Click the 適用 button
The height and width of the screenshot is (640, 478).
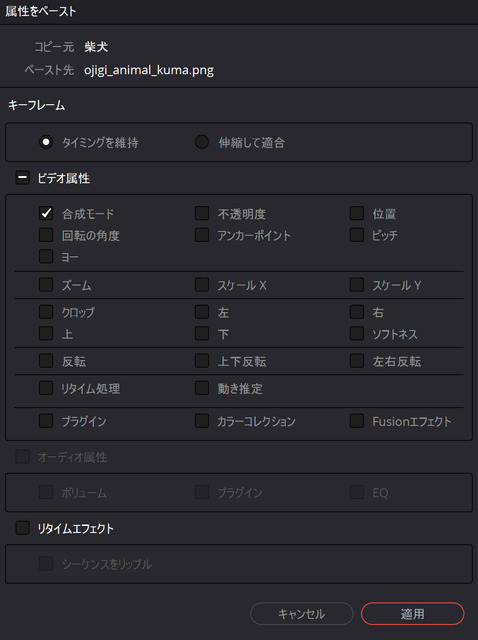413,613
